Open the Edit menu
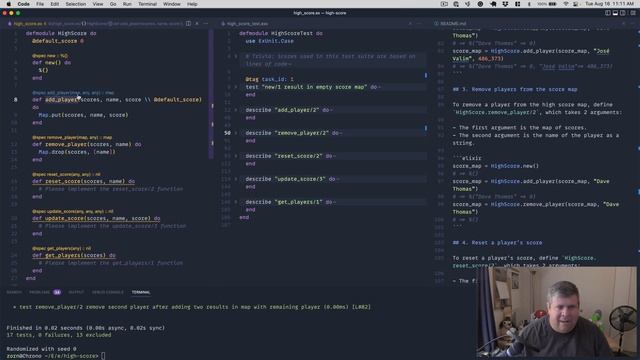 55,4
